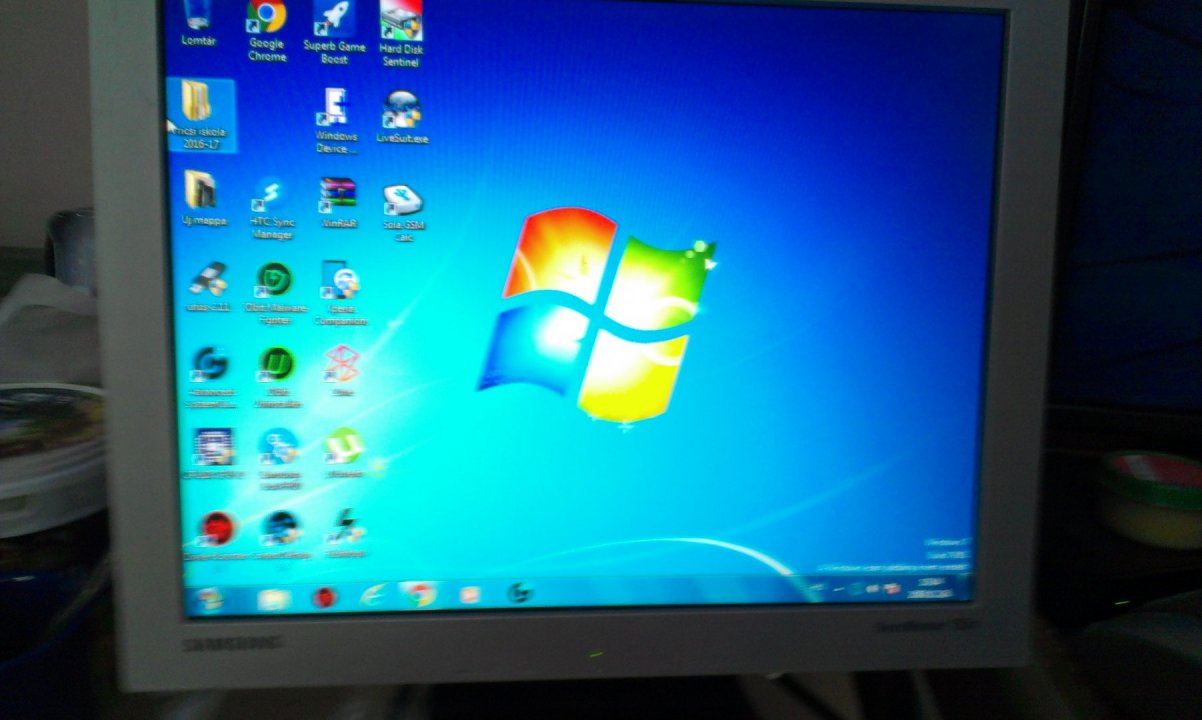Open the blue C swirl desktop shortcut
This screenshot has width=1202, height=720.
coord(211,377)
